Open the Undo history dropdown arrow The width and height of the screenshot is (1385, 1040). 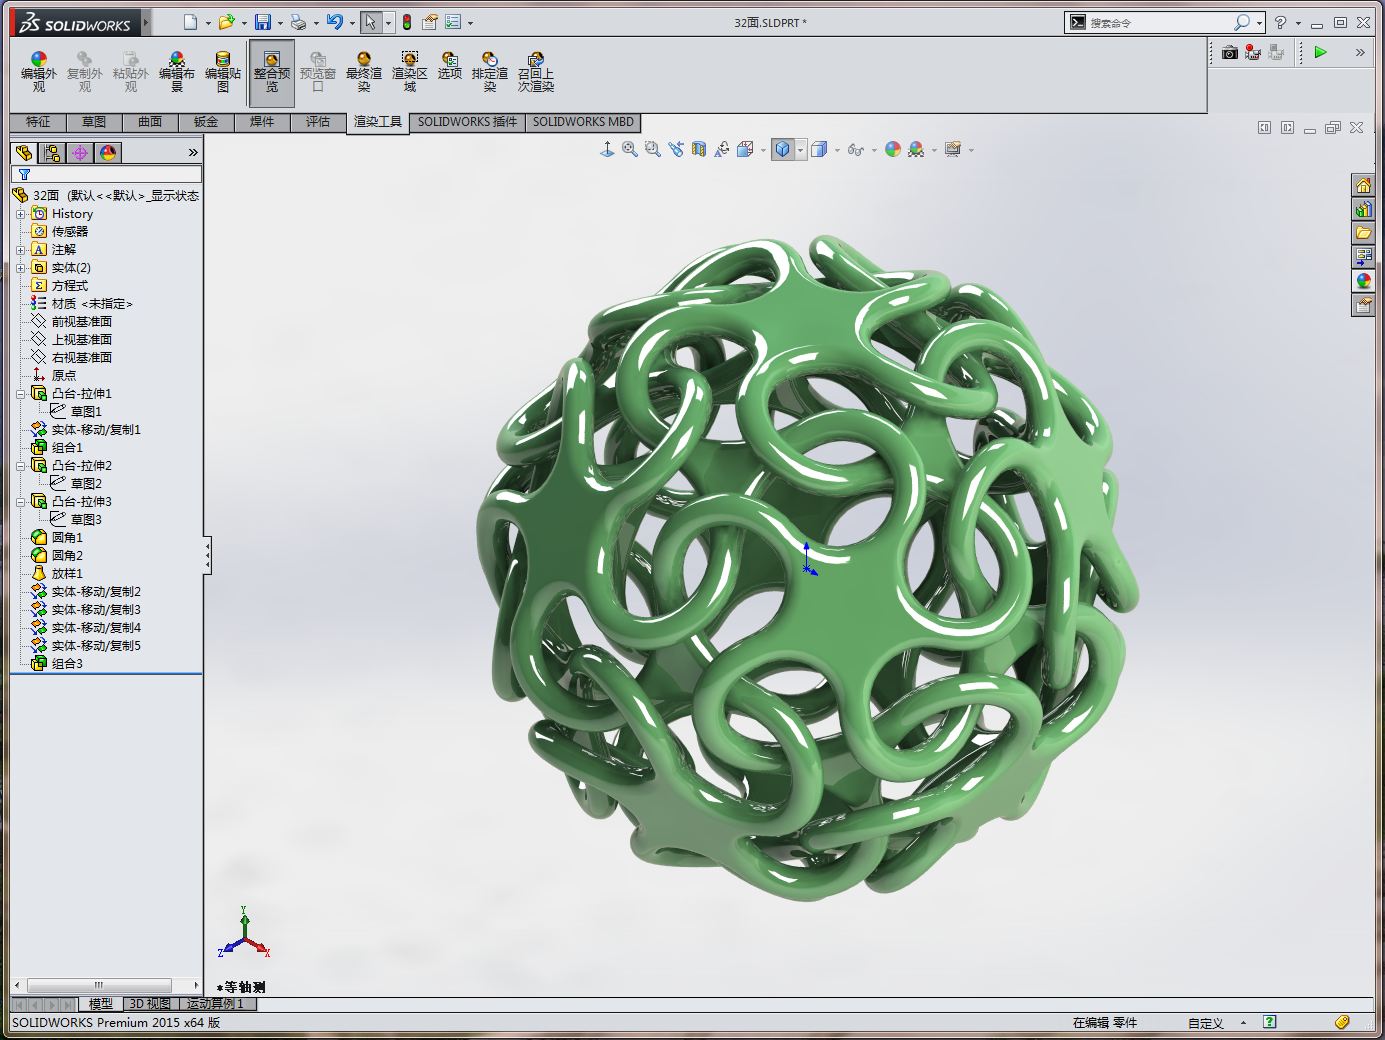click(x=352, y=23)
